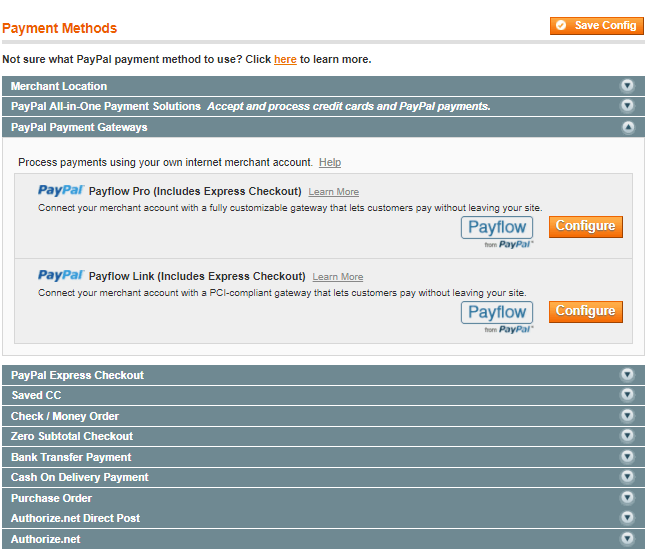Expand Cash On Delivery Payment arrow
Viewport: 646px width, 550px height.
point(627,477)
